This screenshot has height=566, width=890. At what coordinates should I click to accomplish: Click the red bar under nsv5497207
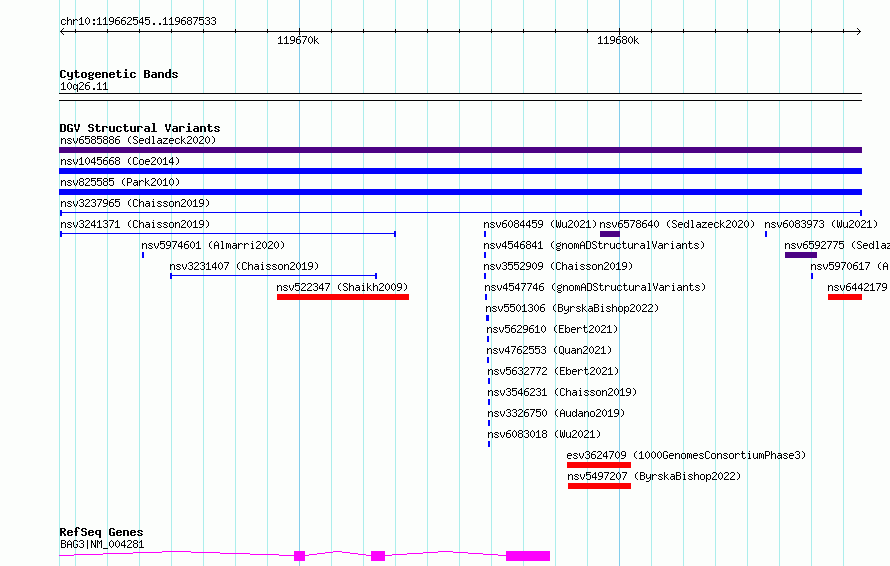pyautogui.click(x=599, y=486)
